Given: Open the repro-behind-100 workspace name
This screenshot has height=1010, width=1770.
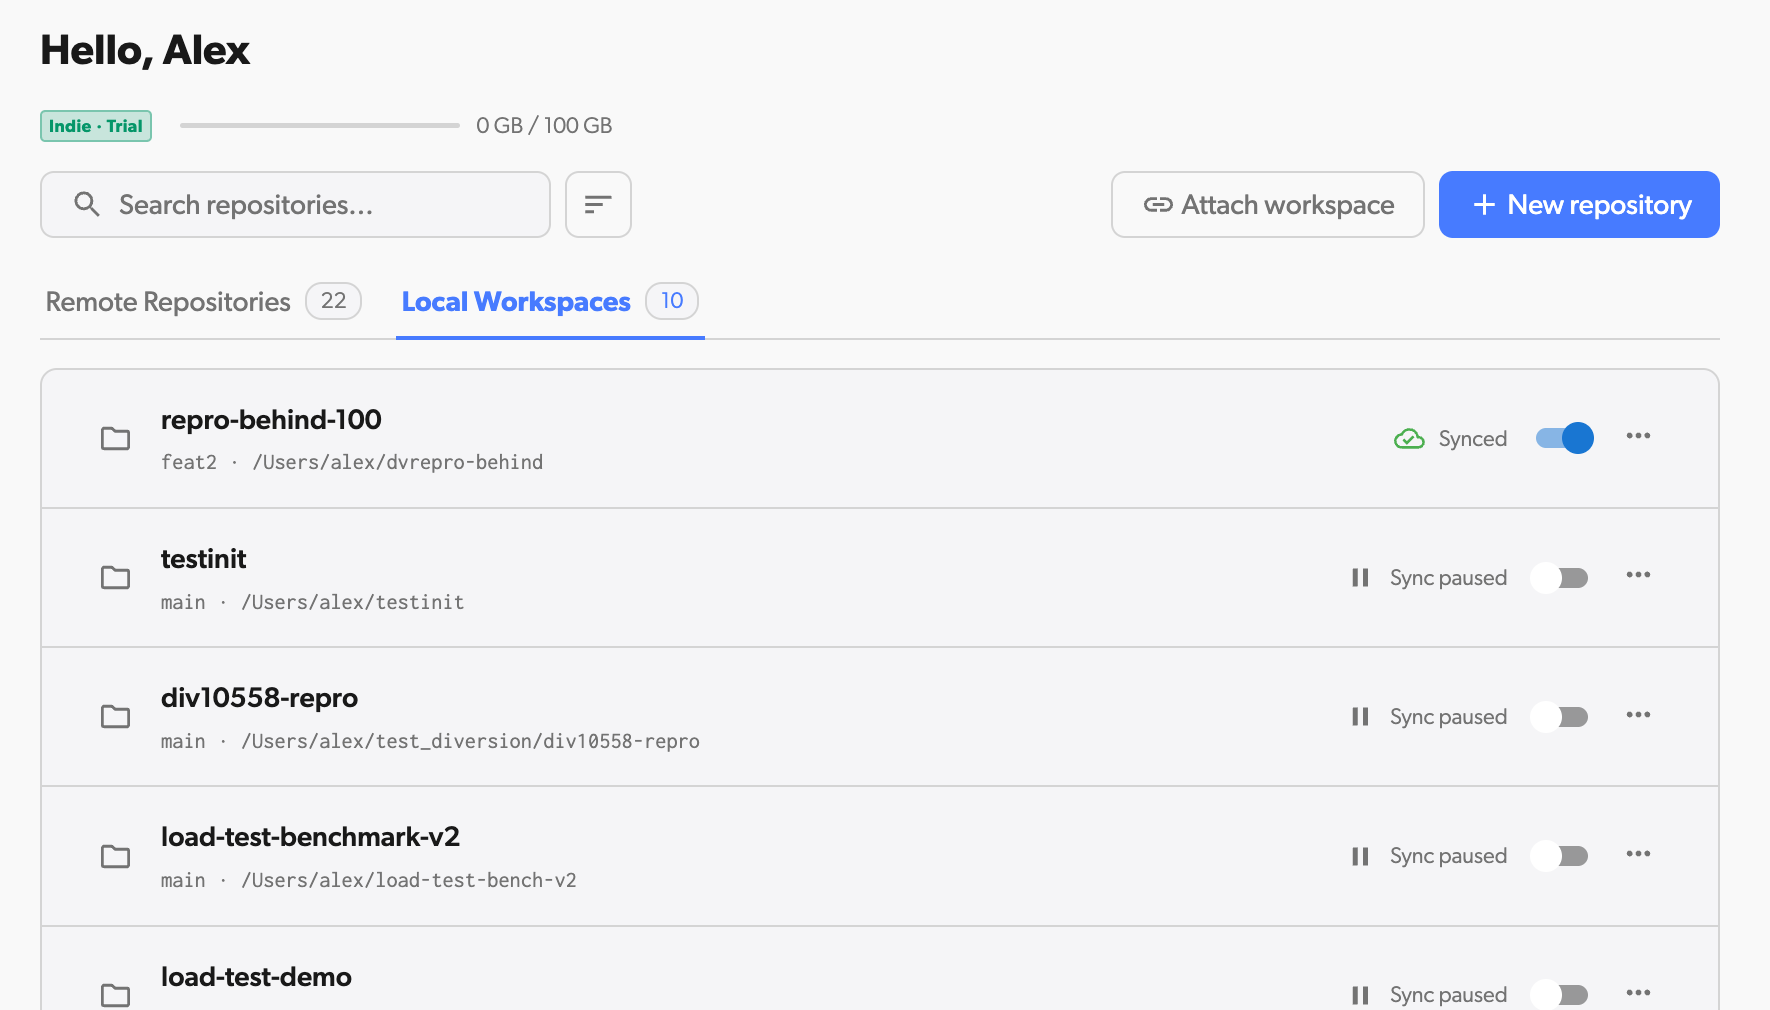Looking at the screenshot, I should click(271, 419).
